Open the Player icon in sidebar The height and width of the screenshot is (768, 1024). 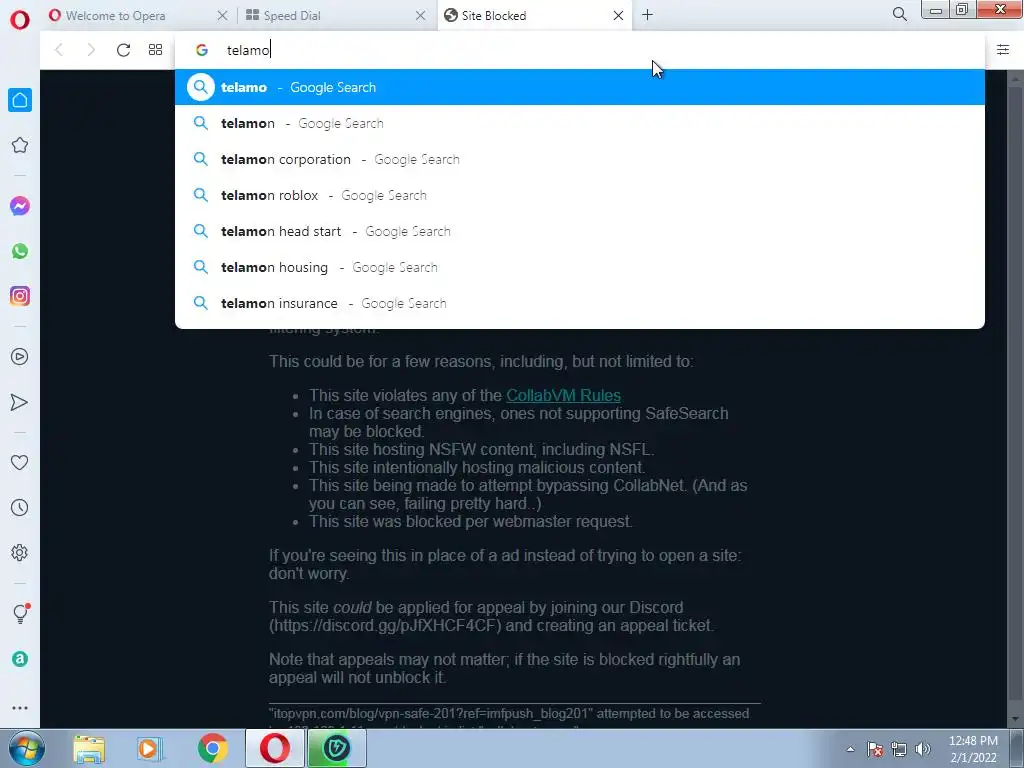[20, 357]
